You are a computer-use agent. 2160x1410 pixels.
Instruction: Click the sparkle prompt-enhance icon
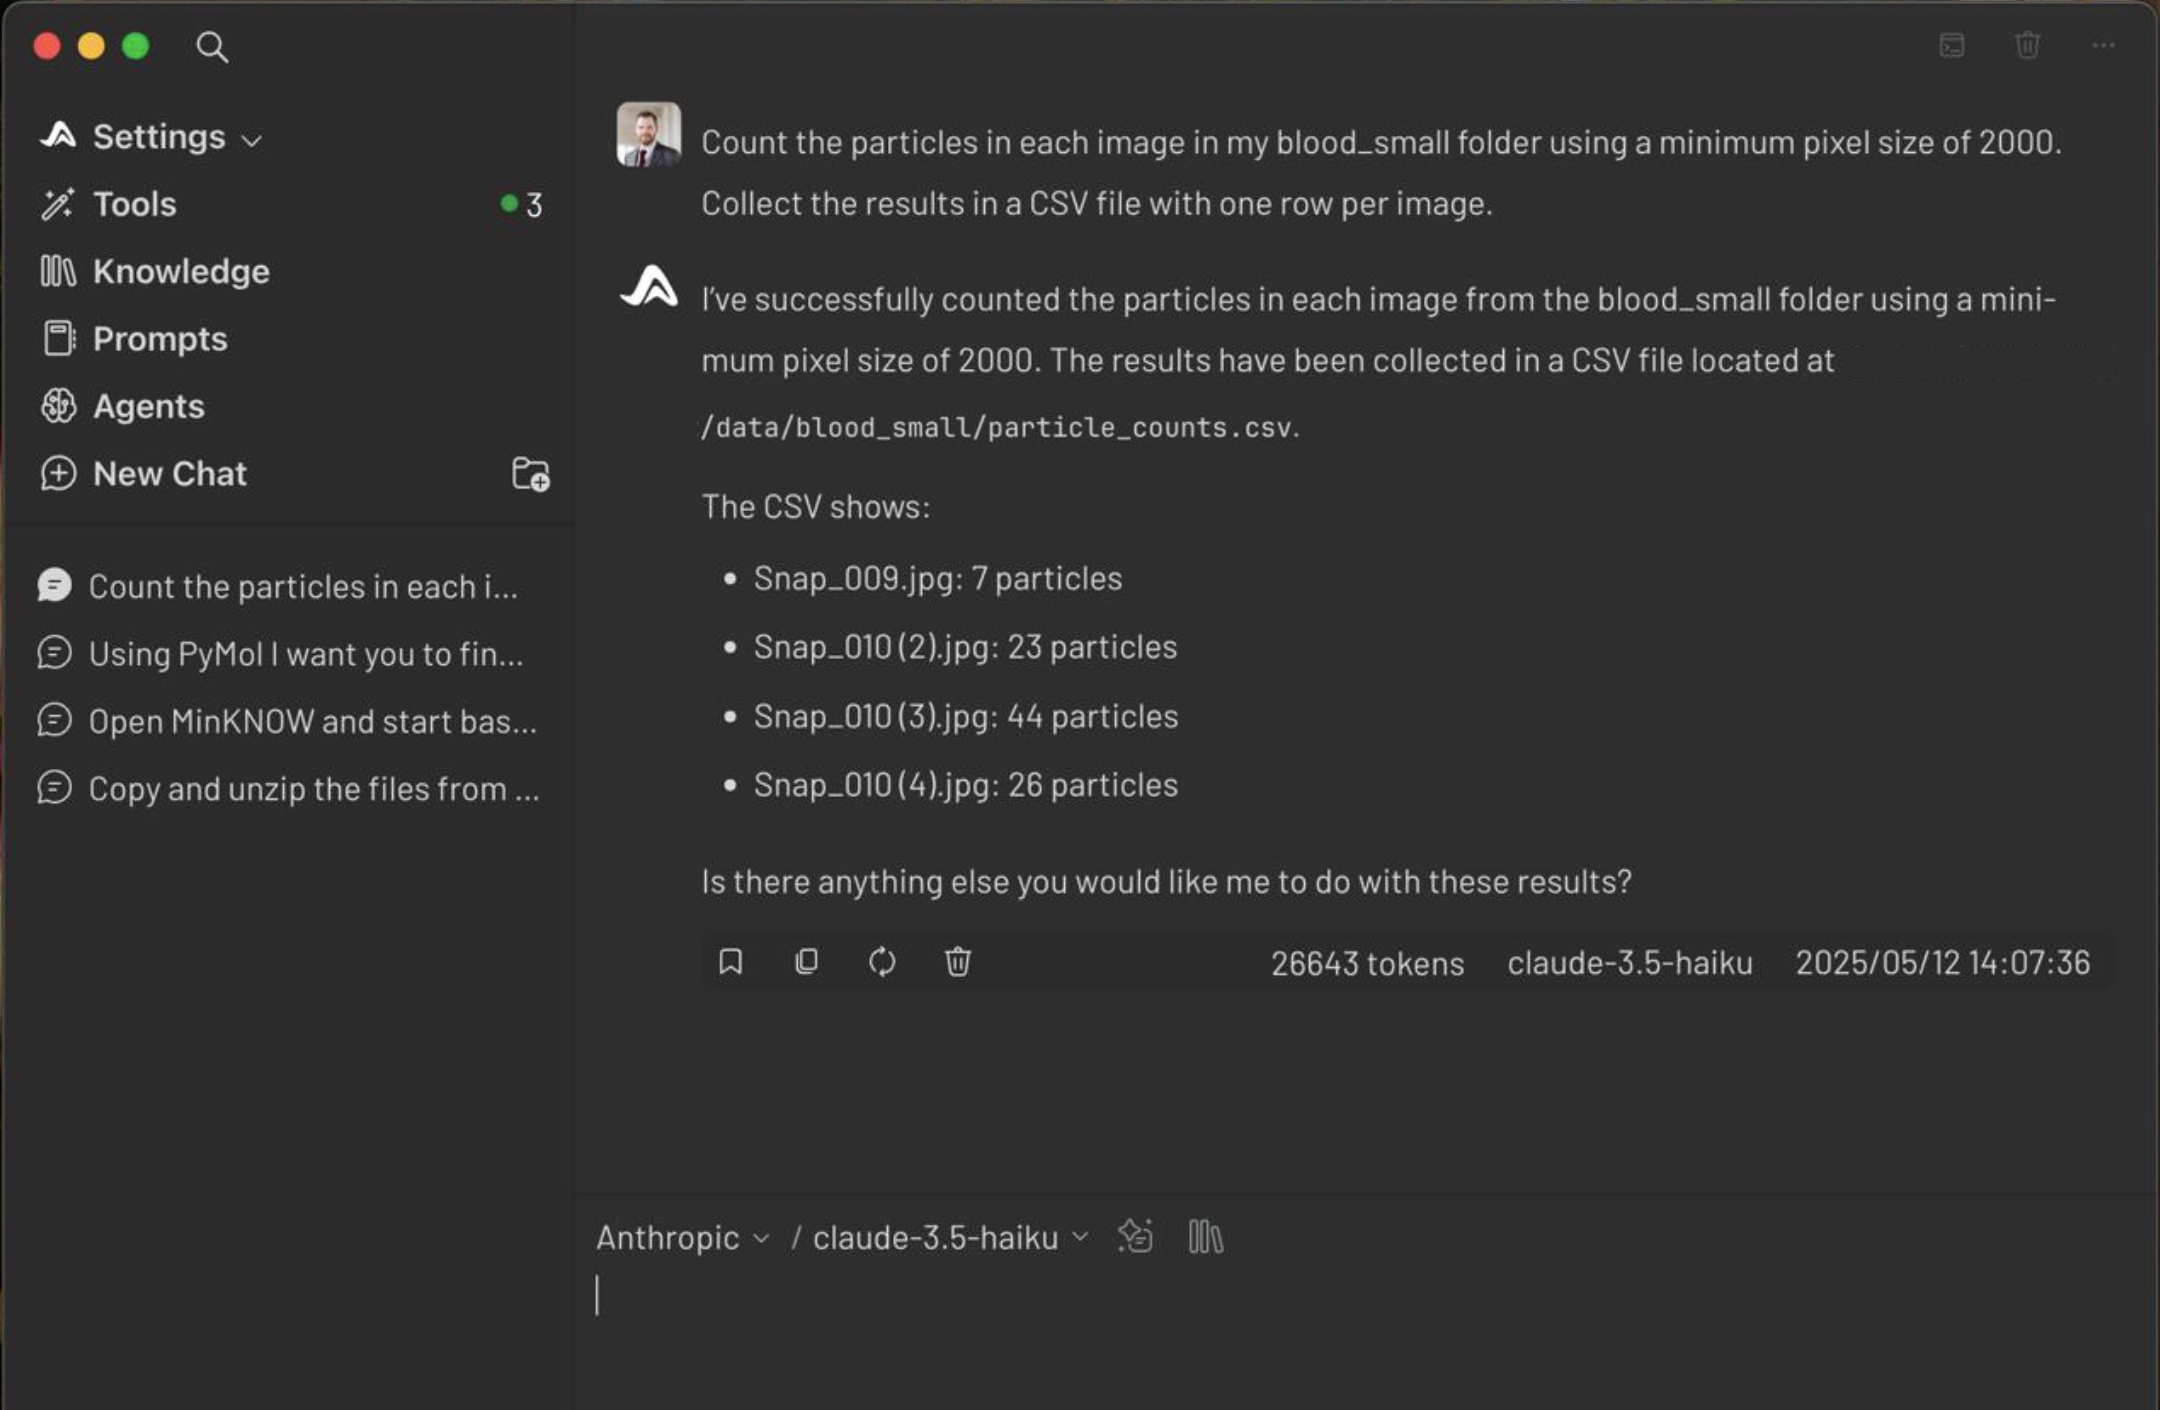point(1135,1238)
